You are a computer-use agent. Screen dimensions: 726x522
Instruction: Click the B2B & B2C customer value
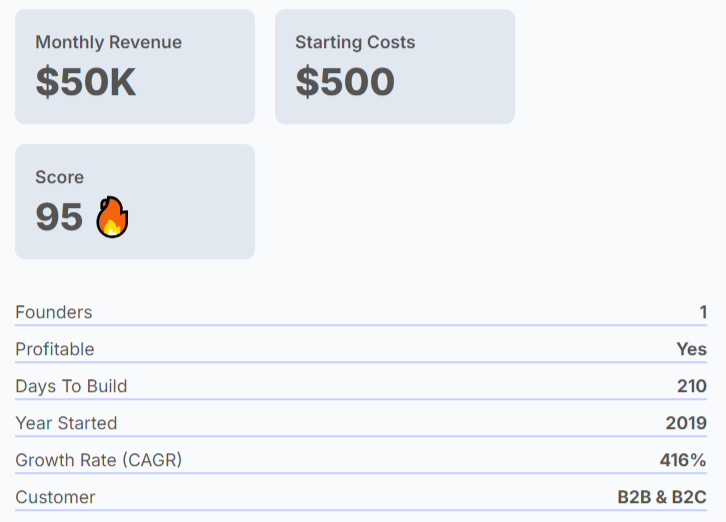[x=662, y=497]
